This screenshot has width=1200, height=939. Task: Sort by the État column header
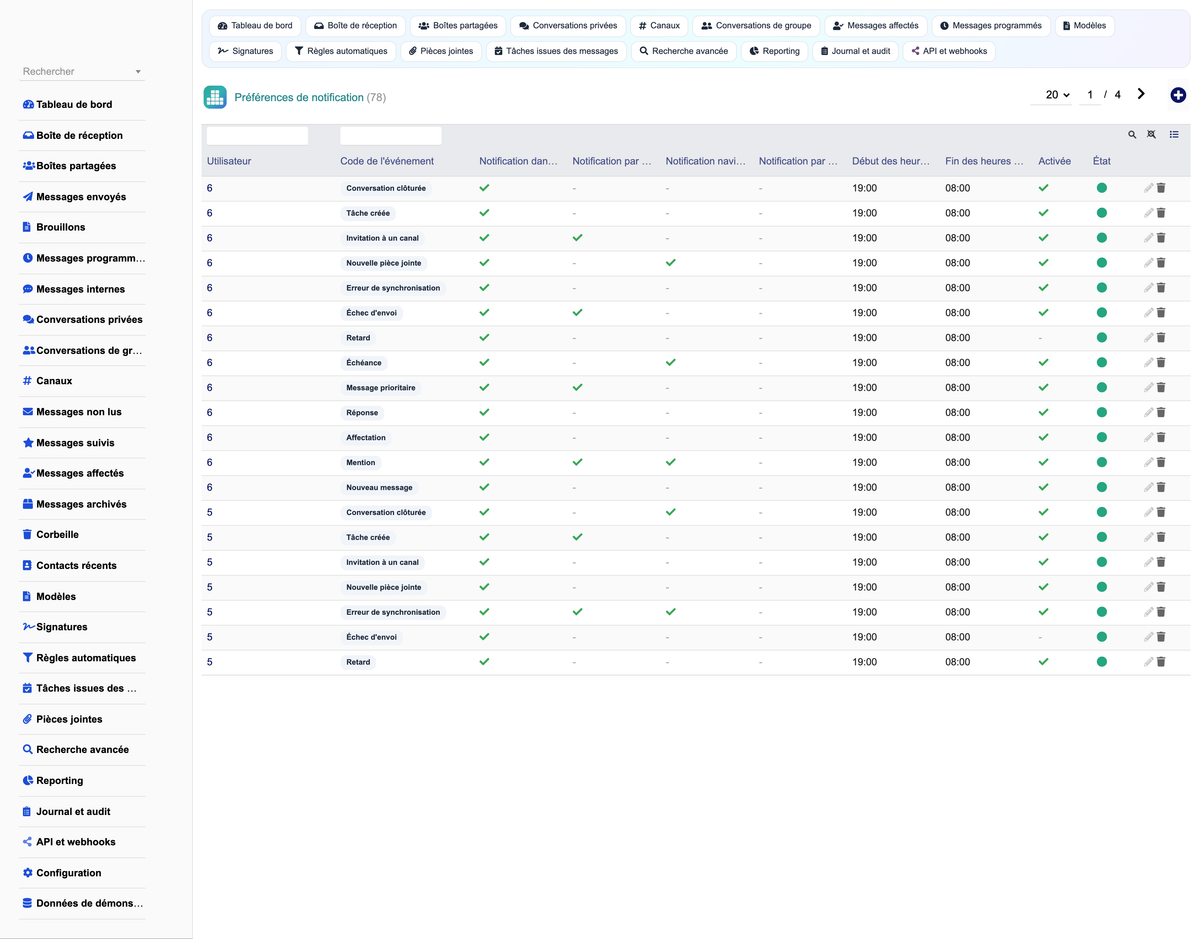point(1101,161)
